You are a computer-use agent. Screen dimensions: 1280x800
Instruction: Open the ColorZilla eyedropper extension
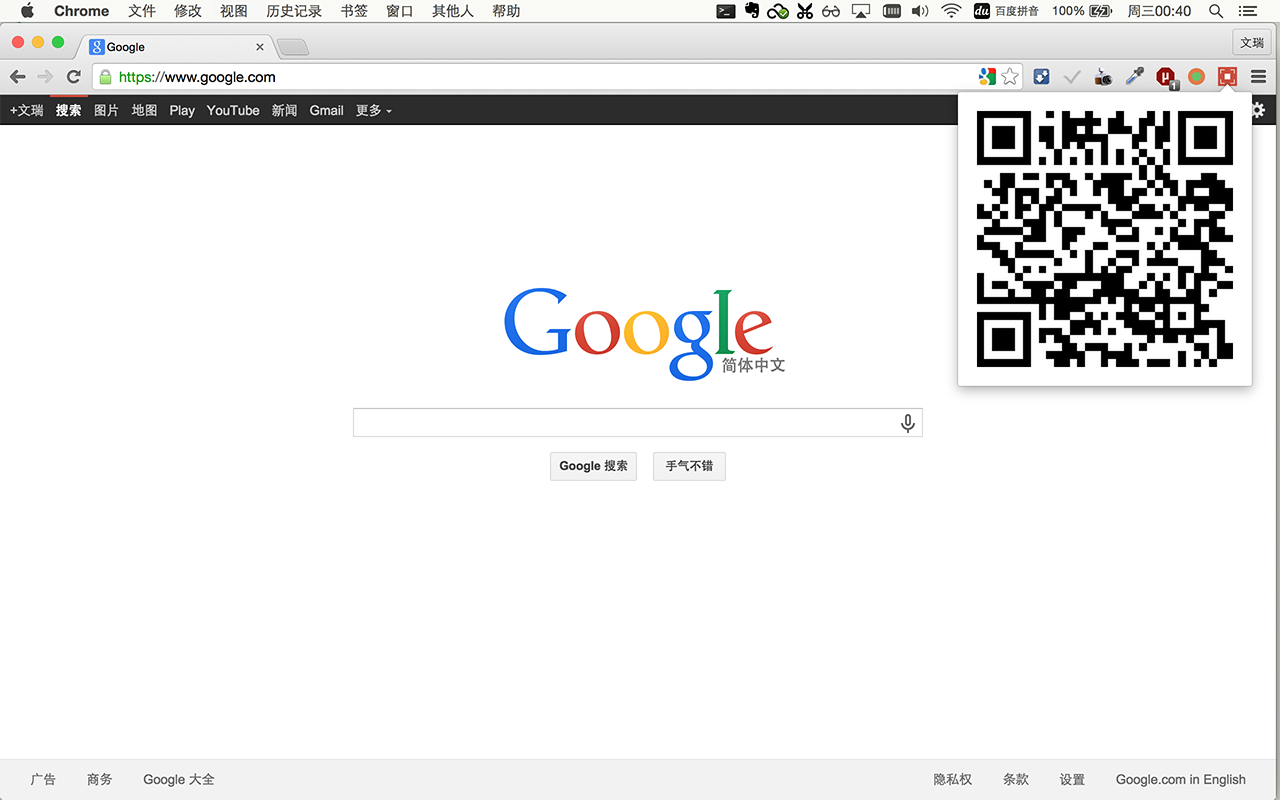1133,76
